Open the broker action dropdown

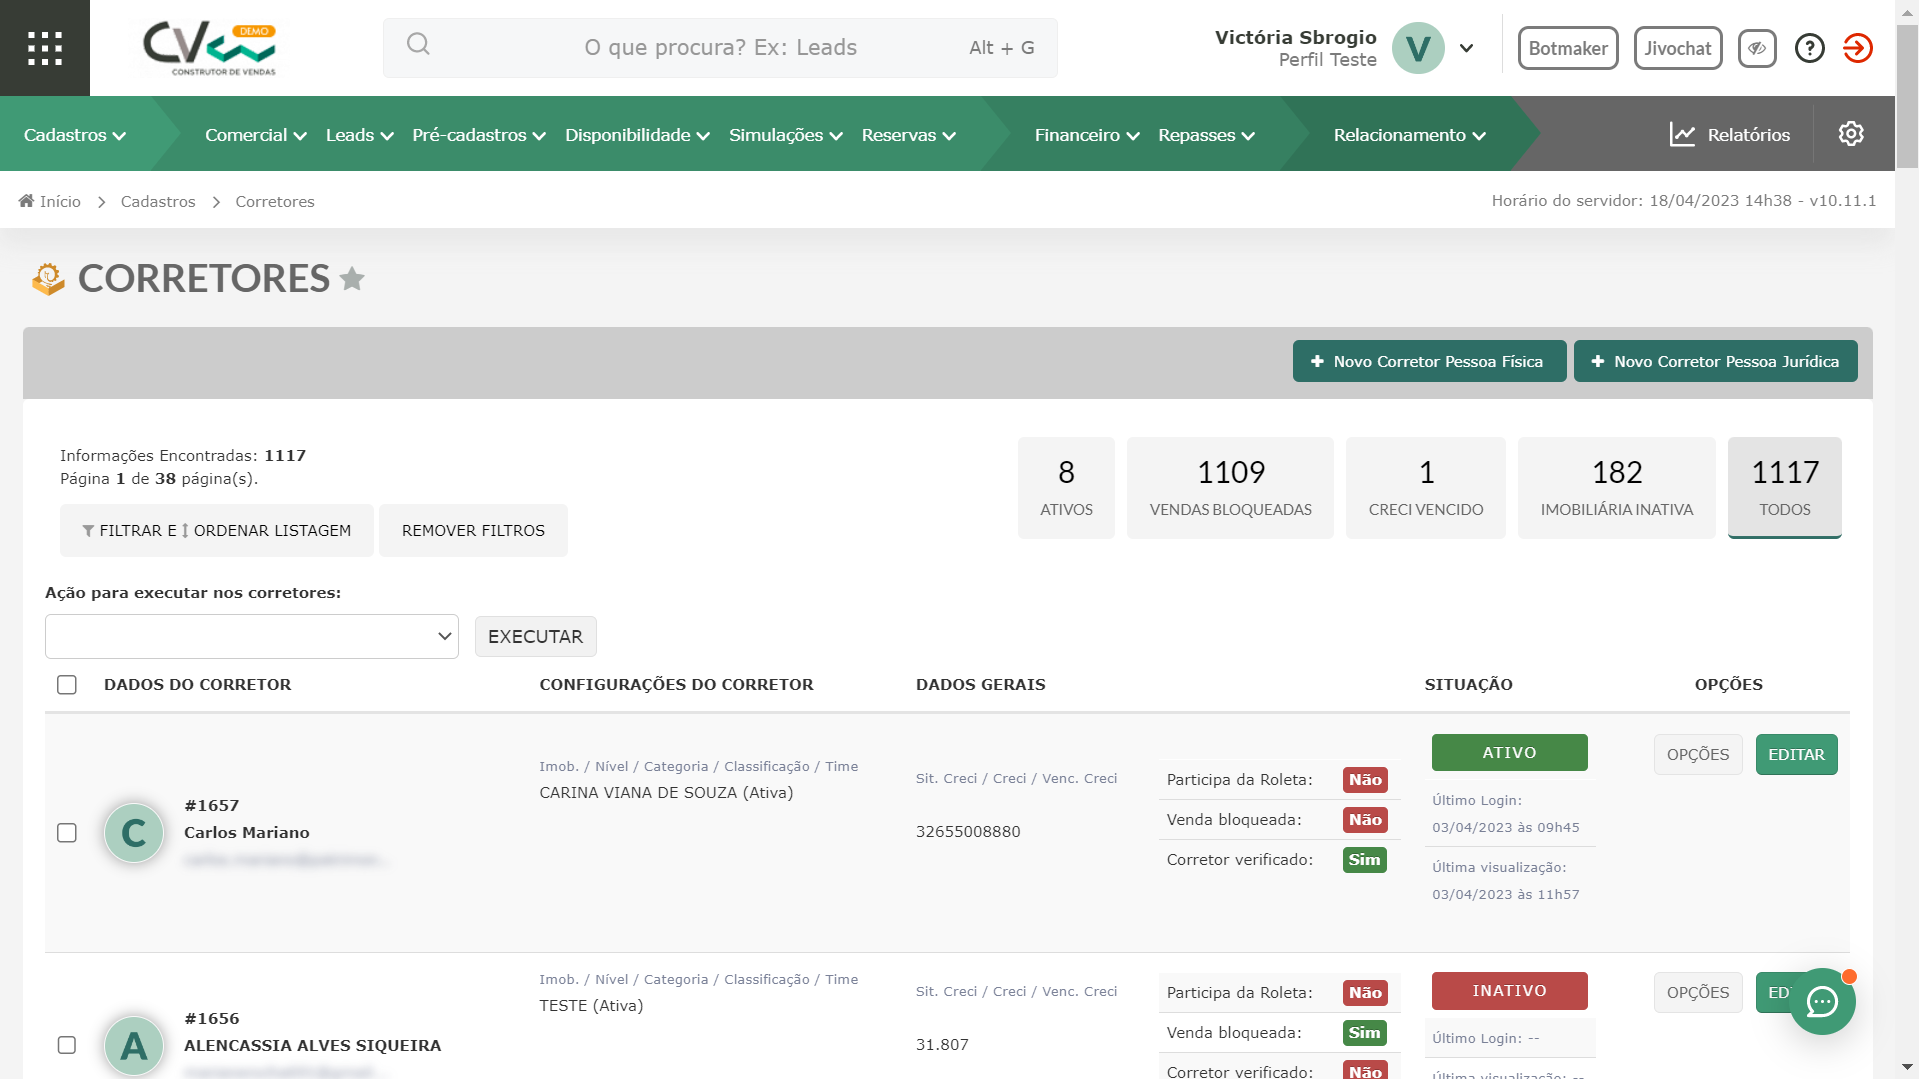click(x=252, y=637)
